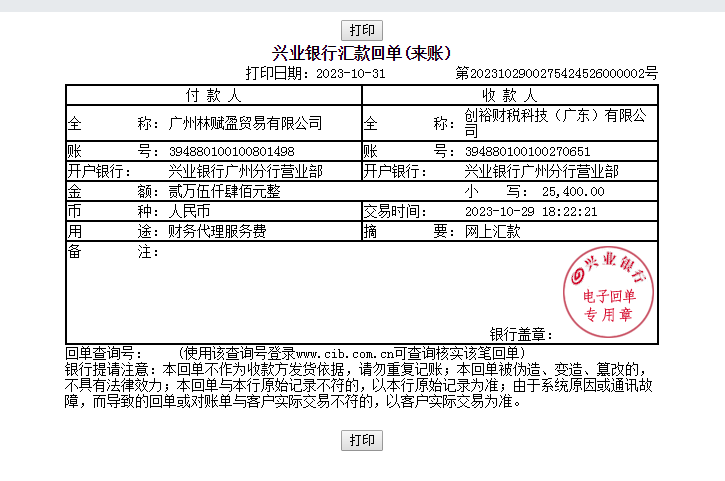Click the receipt number 2023102900275424526000002
The image size is (725, 481).
(x=557, y=74)
